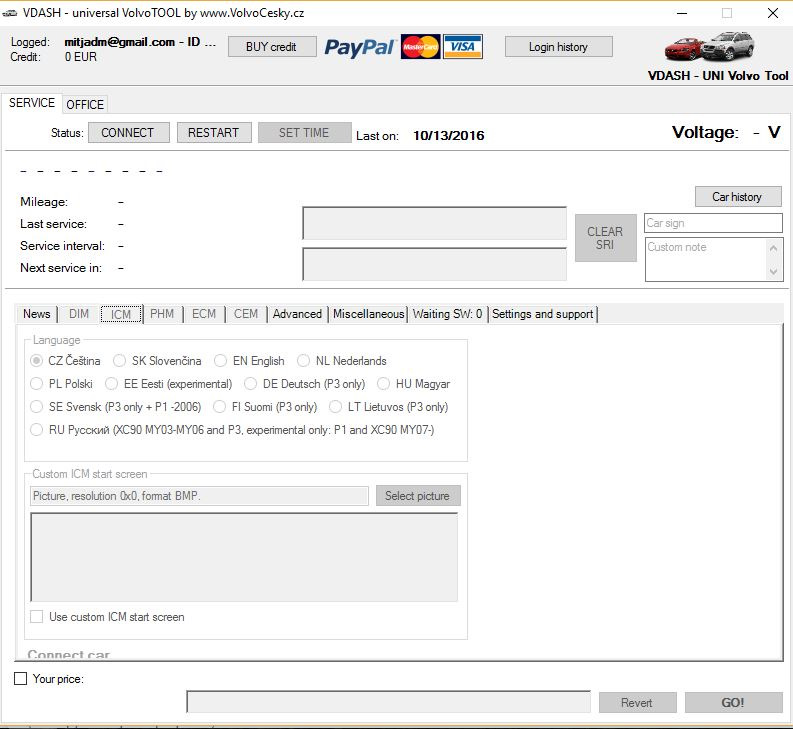Click the Mileage label

point(44,202)
